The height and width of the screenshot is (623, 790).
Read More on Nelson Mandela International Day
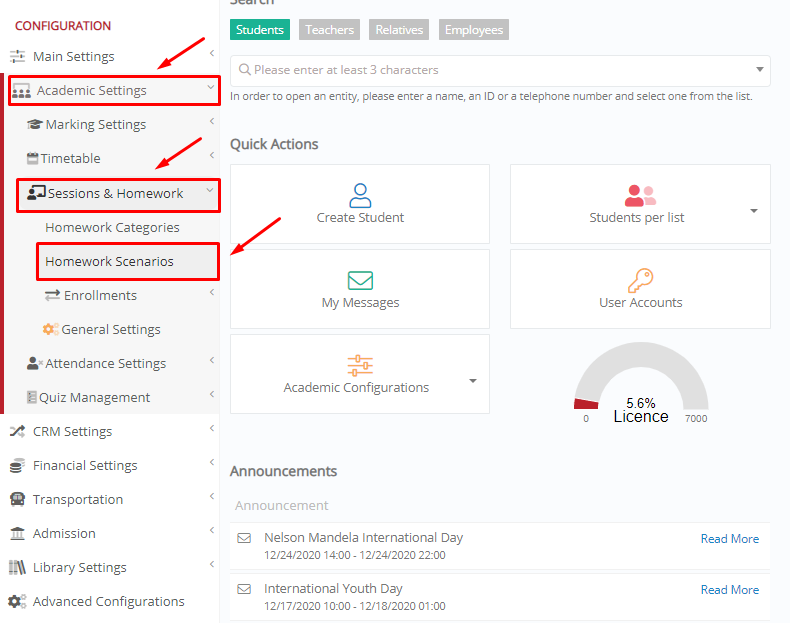point(730,539)
